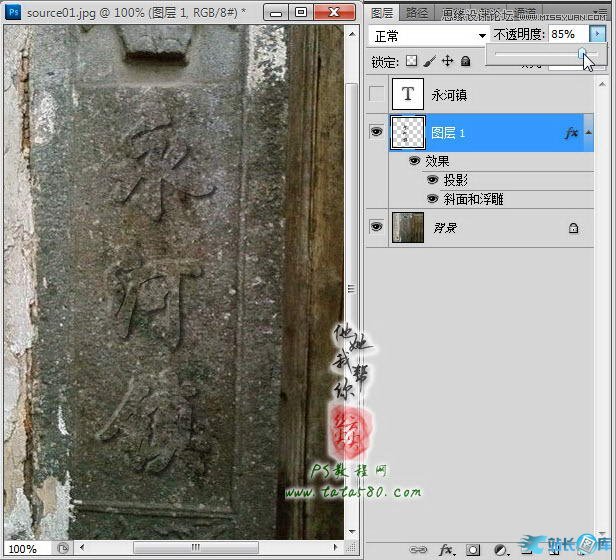Screen dimensions: 616x560
Task: Lock transparent pixels icon
Action: pyautogui.click(x=411, y=62)
